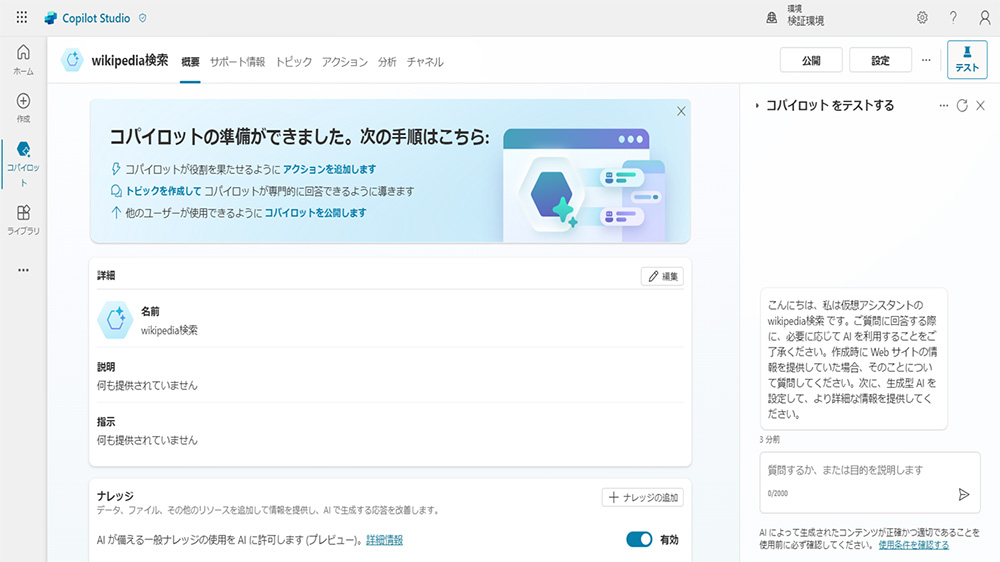The width and height of the screenshot is (1000, 562).
Task: Switch to the サポート情報 tab
Action: click(x=237, y=62)
